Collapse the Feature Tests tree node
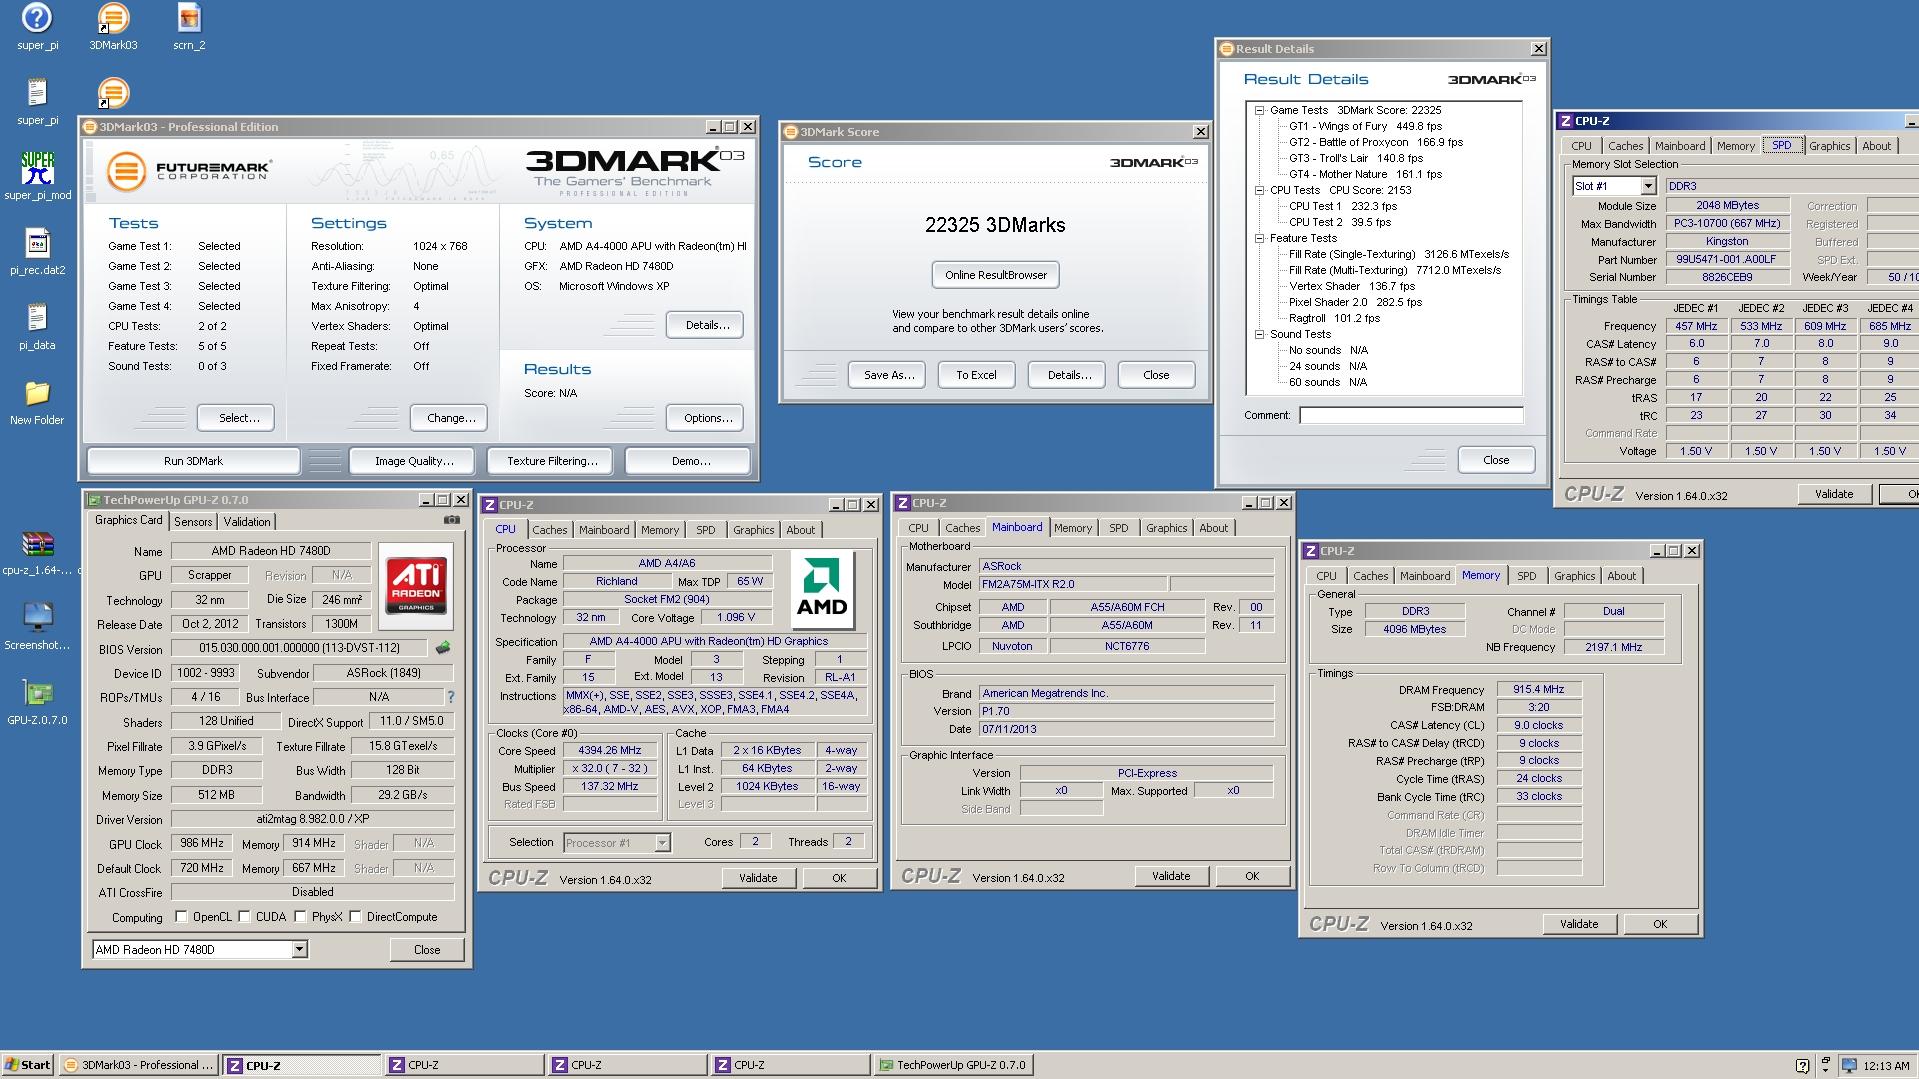This screenshot has height=1079, width=1919. point(1260,238)
